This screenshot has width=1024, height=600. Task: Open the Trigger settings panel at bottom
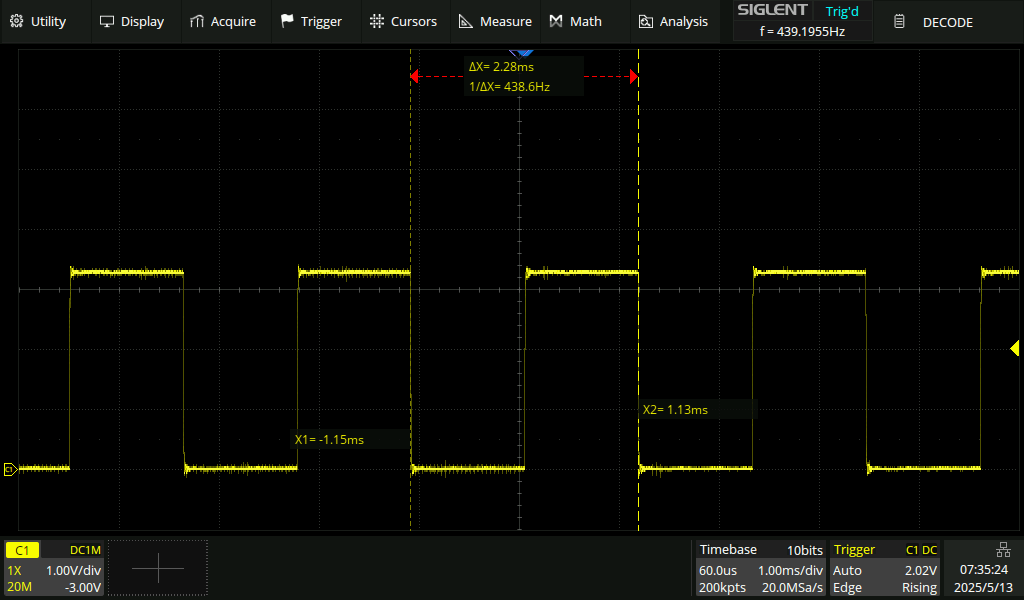pyautogui.click(x=885, y=568)
